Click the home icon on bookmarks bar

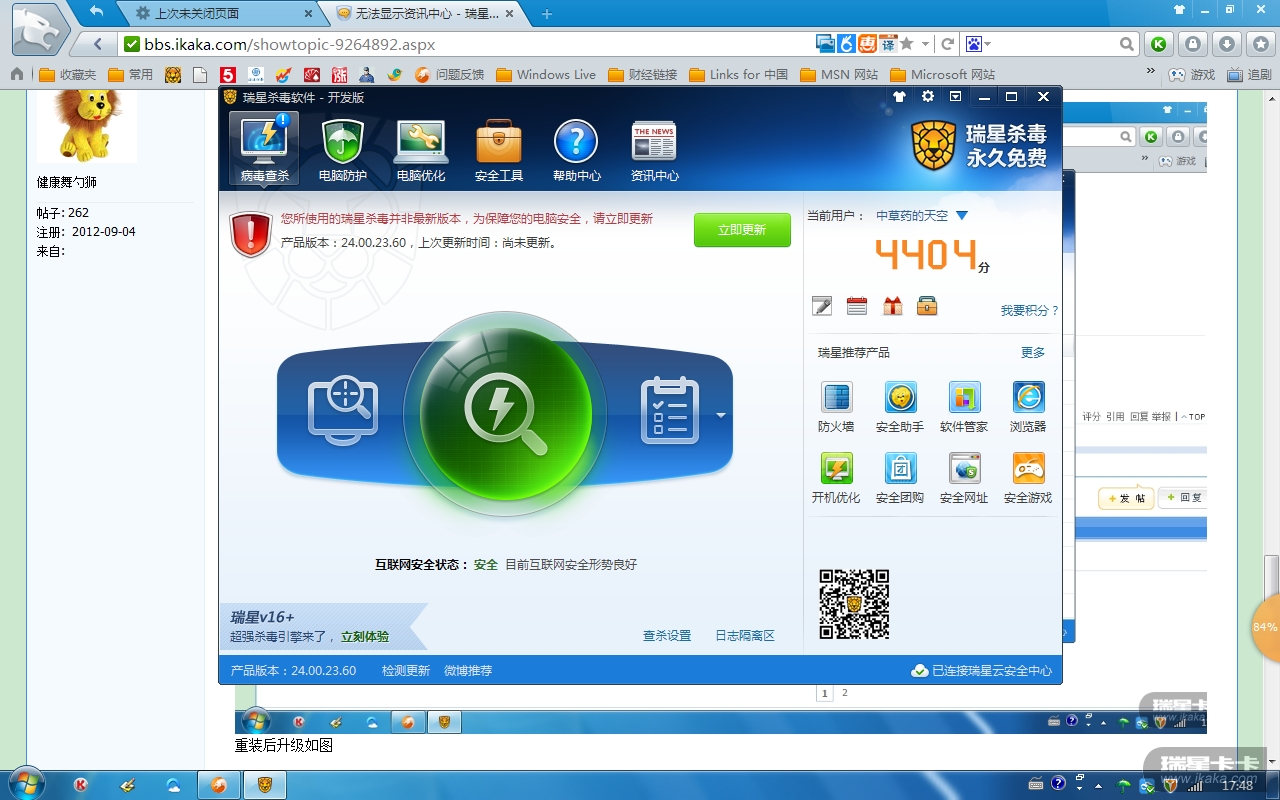17,74
